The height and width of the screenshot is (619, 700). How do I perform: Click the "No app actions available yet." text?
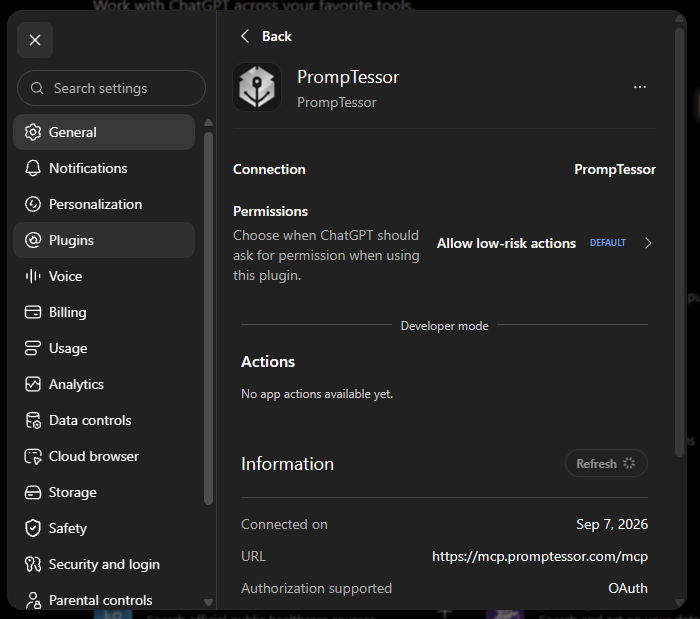(x=317, y=394)
